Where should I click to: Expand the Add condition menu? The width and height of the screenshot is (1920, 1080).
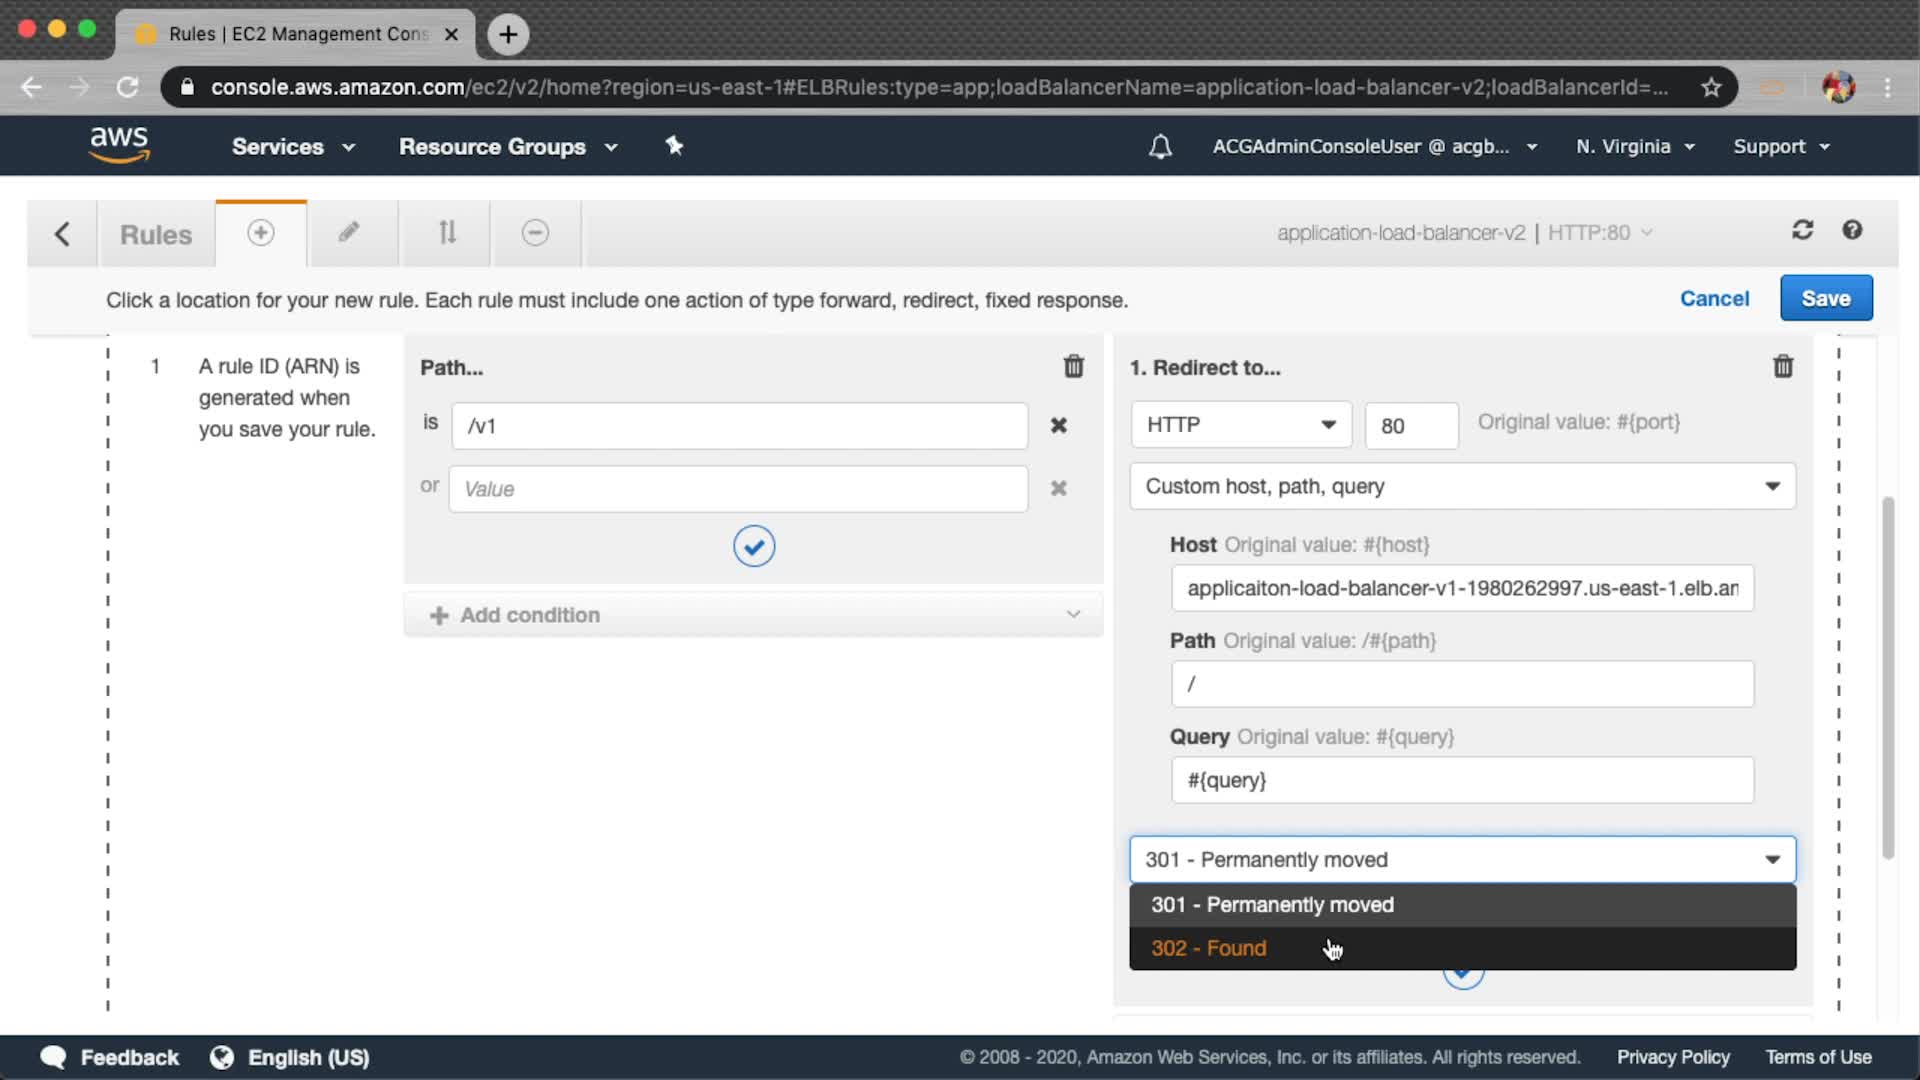tap(753, 615)
